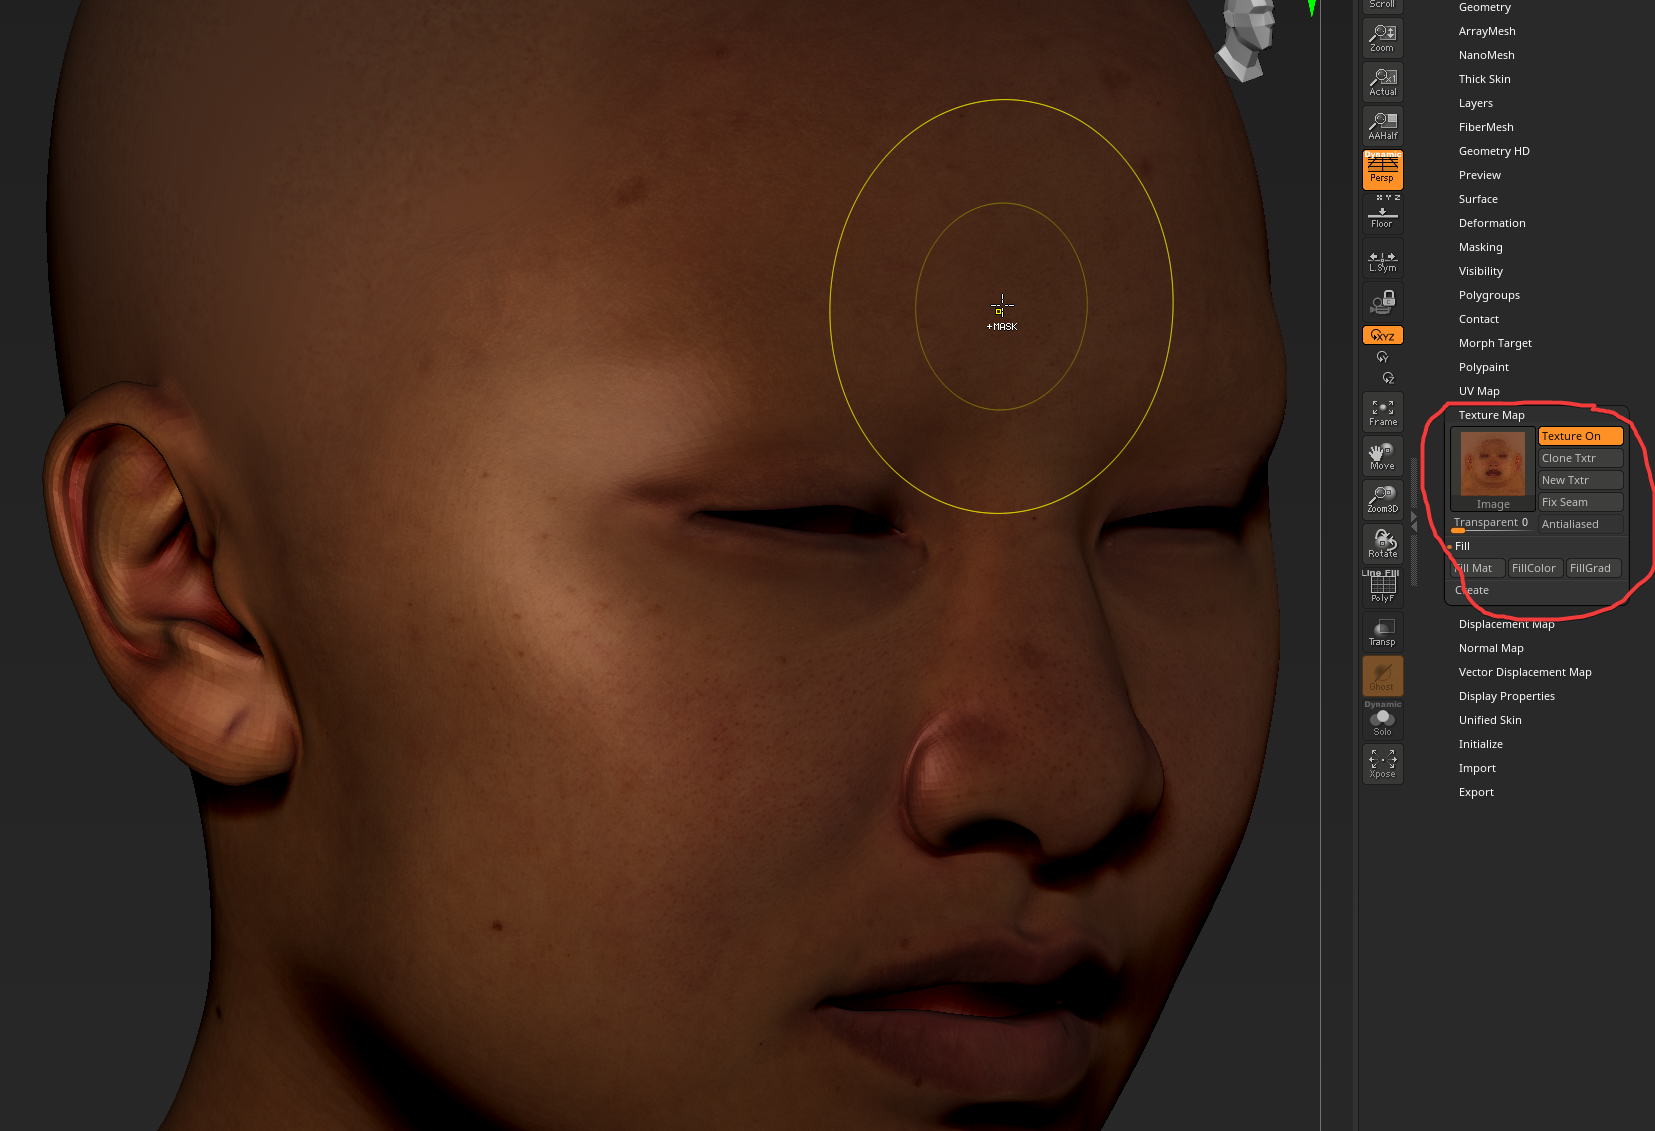Screen dimensions: 1655x1131
Task: Expand the NanoMesh section
Action: (1486, 55)
